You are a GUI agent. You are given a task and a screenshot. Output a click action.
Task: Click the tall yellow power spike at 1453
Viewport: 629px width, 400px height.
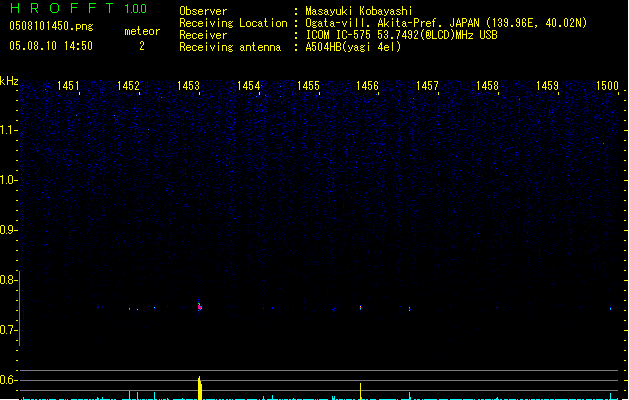200,388
